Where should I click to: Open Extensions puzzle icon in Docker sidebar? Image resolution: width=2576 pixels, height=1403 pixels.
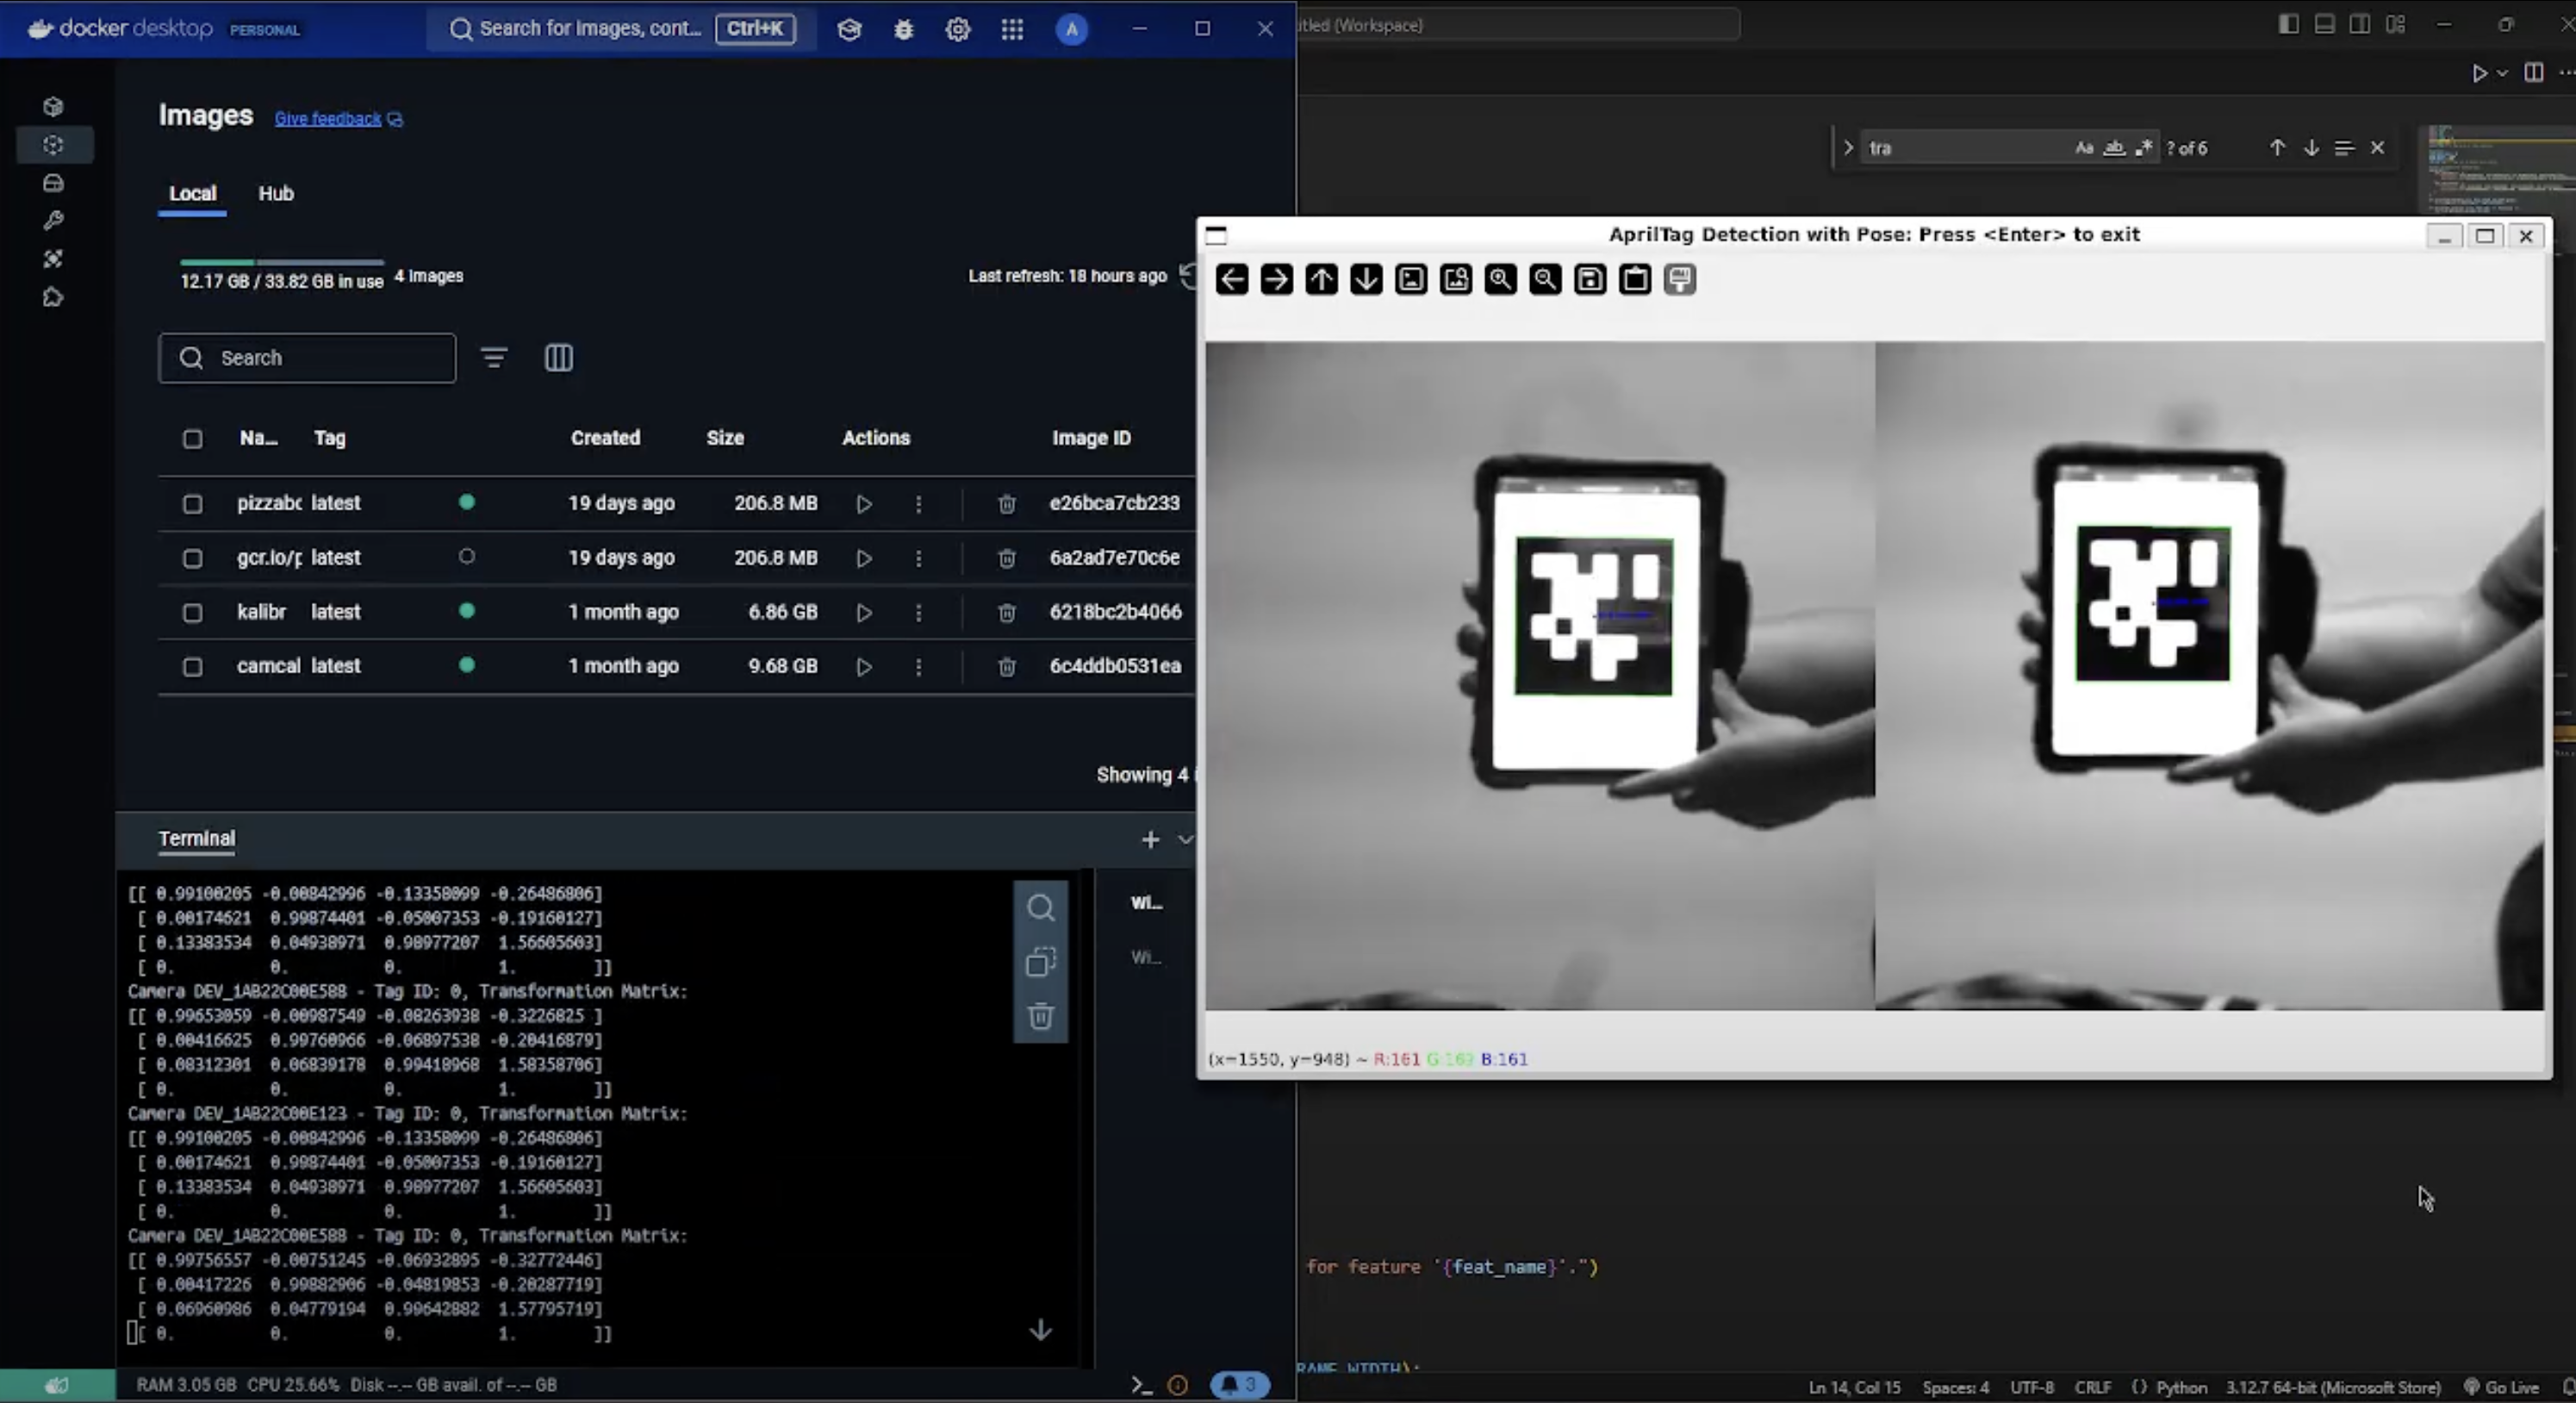(53, 297)
